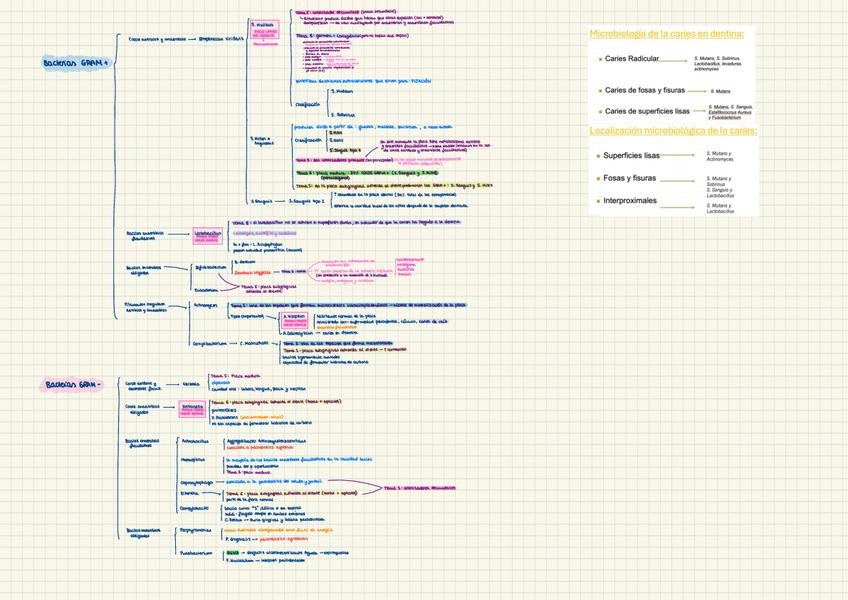Click italic 'S. Mutans y Actinomyces' note
This screenshot has height=600, width=848.
tap(720, 156)
